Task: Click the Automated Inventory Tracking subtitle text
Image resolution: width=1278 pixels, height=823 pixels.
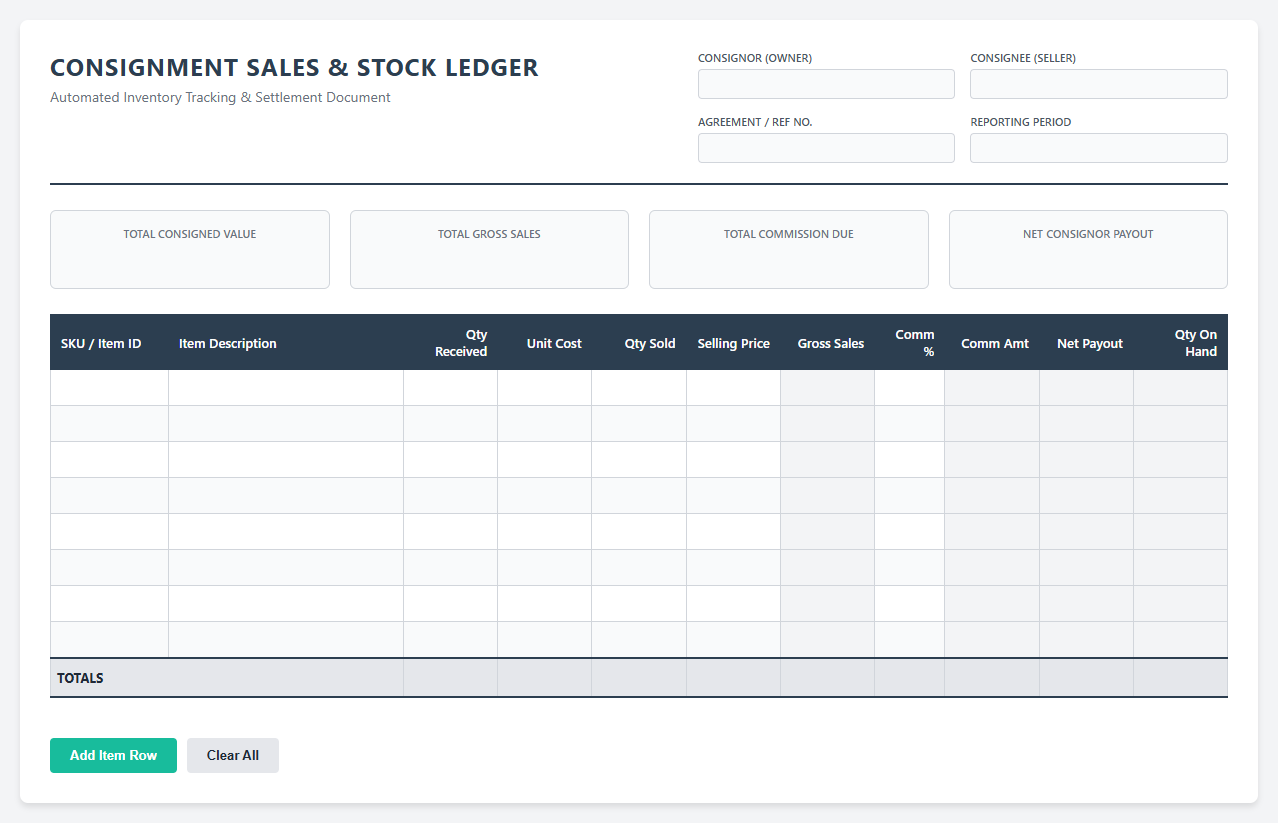Action: tap(220, 97)
